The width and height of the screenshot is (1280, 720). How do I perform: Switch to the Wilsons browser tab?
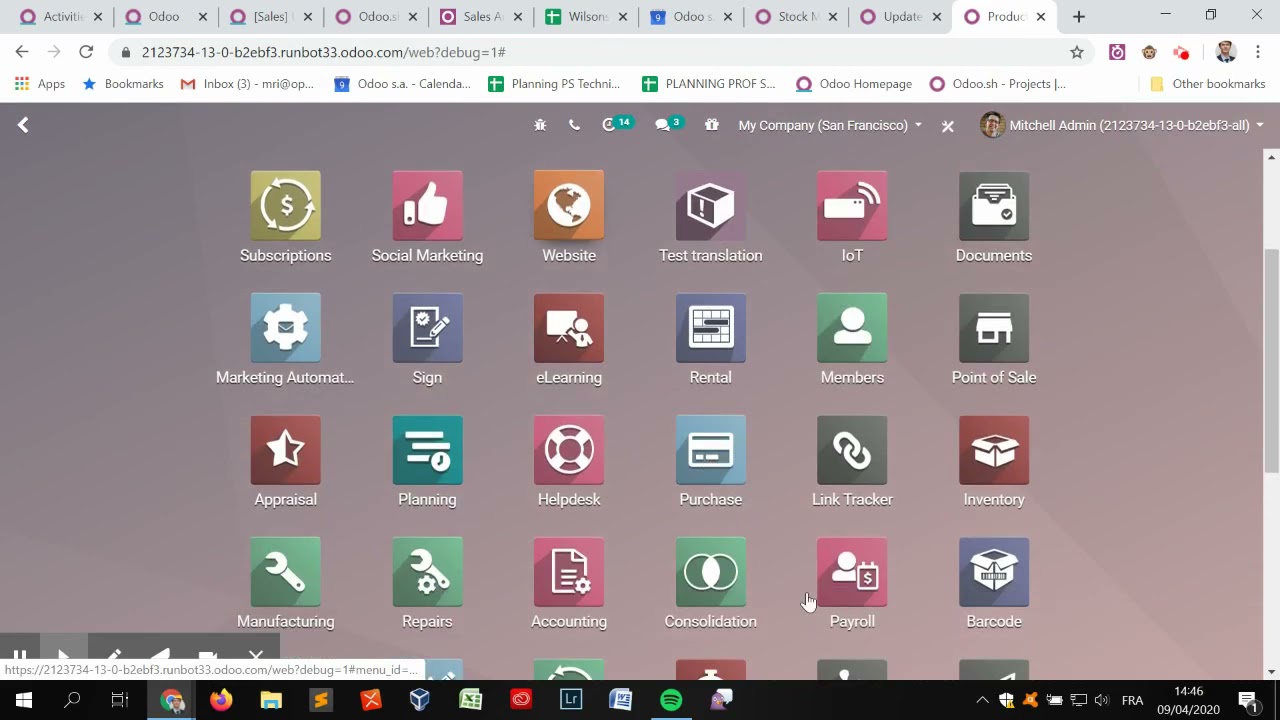(x=585, y=17)
